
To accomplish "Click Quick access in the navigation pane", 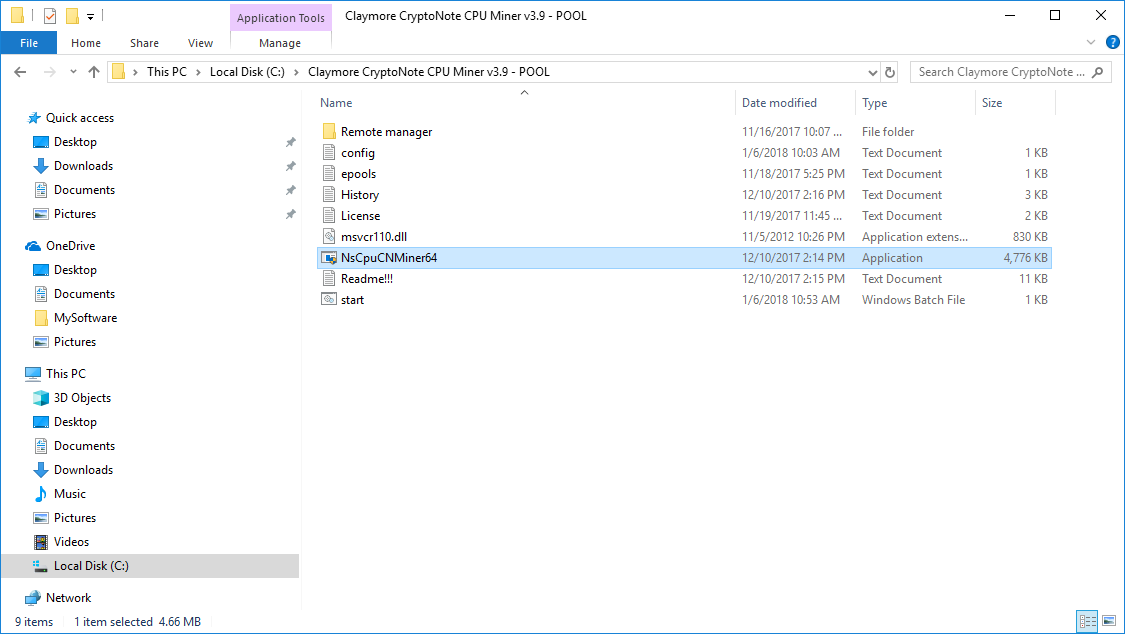I will (x=80, y=118).
